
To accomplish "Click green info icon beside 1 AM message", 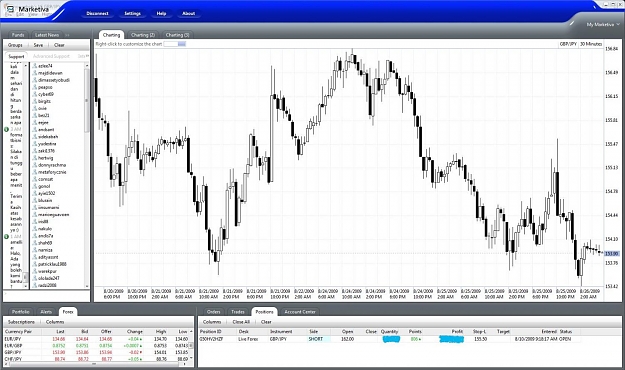I will 6,237.
